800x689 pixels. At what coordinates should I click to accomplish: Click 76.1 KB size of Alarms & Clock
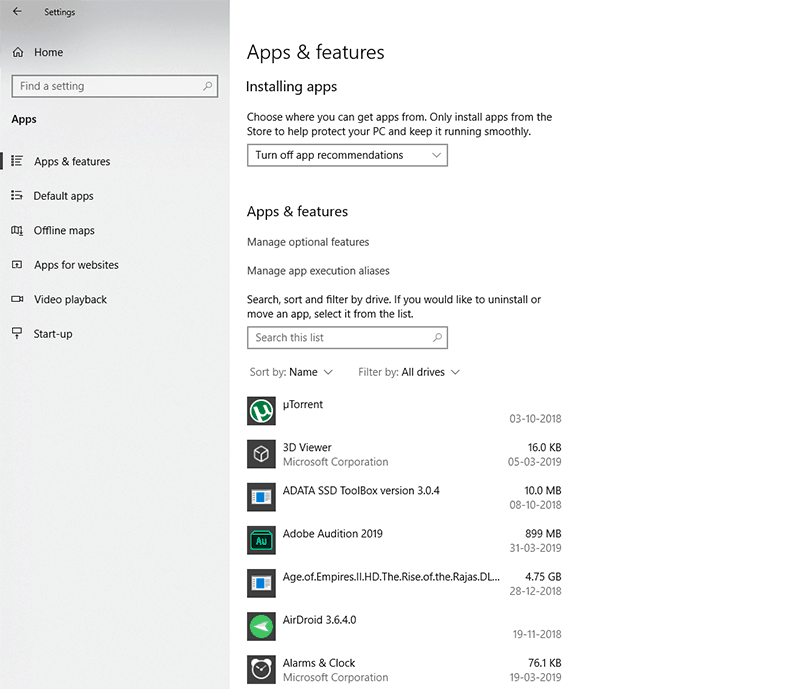pos(544,663)
